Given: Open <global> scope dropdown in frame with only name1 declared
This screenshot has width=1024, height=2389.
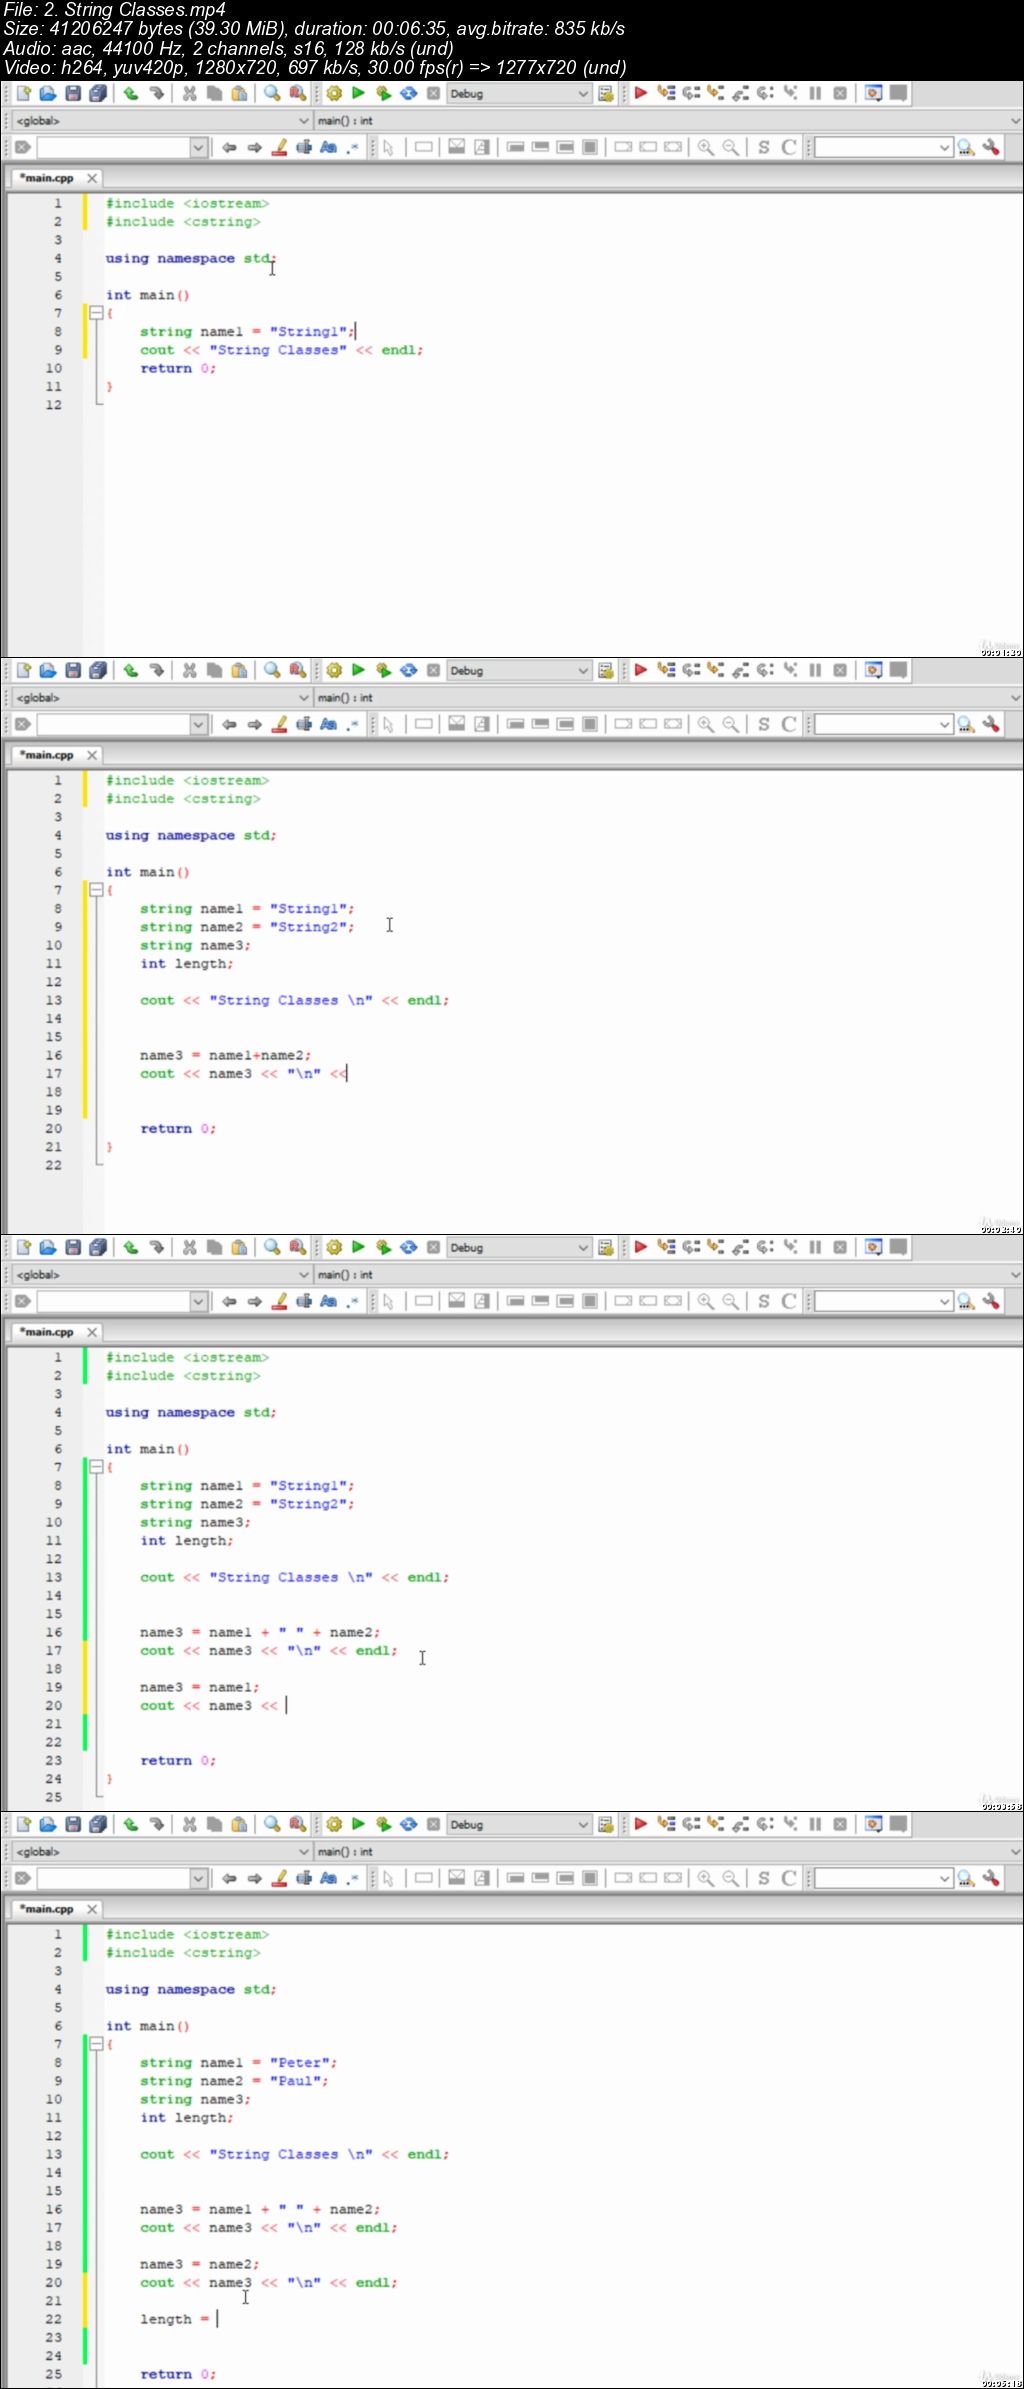Looking at the screenshot, I should (x=162, y=120).
